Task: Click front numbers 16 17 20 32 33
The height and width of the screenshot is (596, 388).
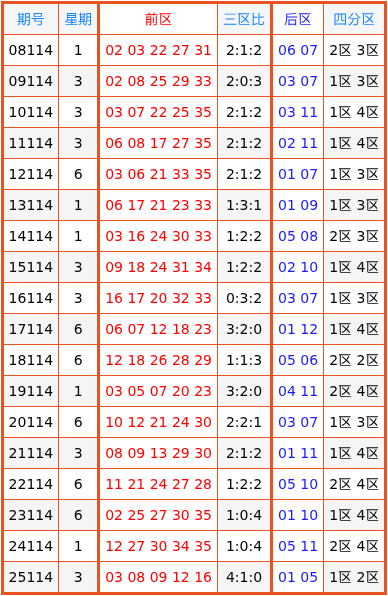Action: [x=158, y=298]
